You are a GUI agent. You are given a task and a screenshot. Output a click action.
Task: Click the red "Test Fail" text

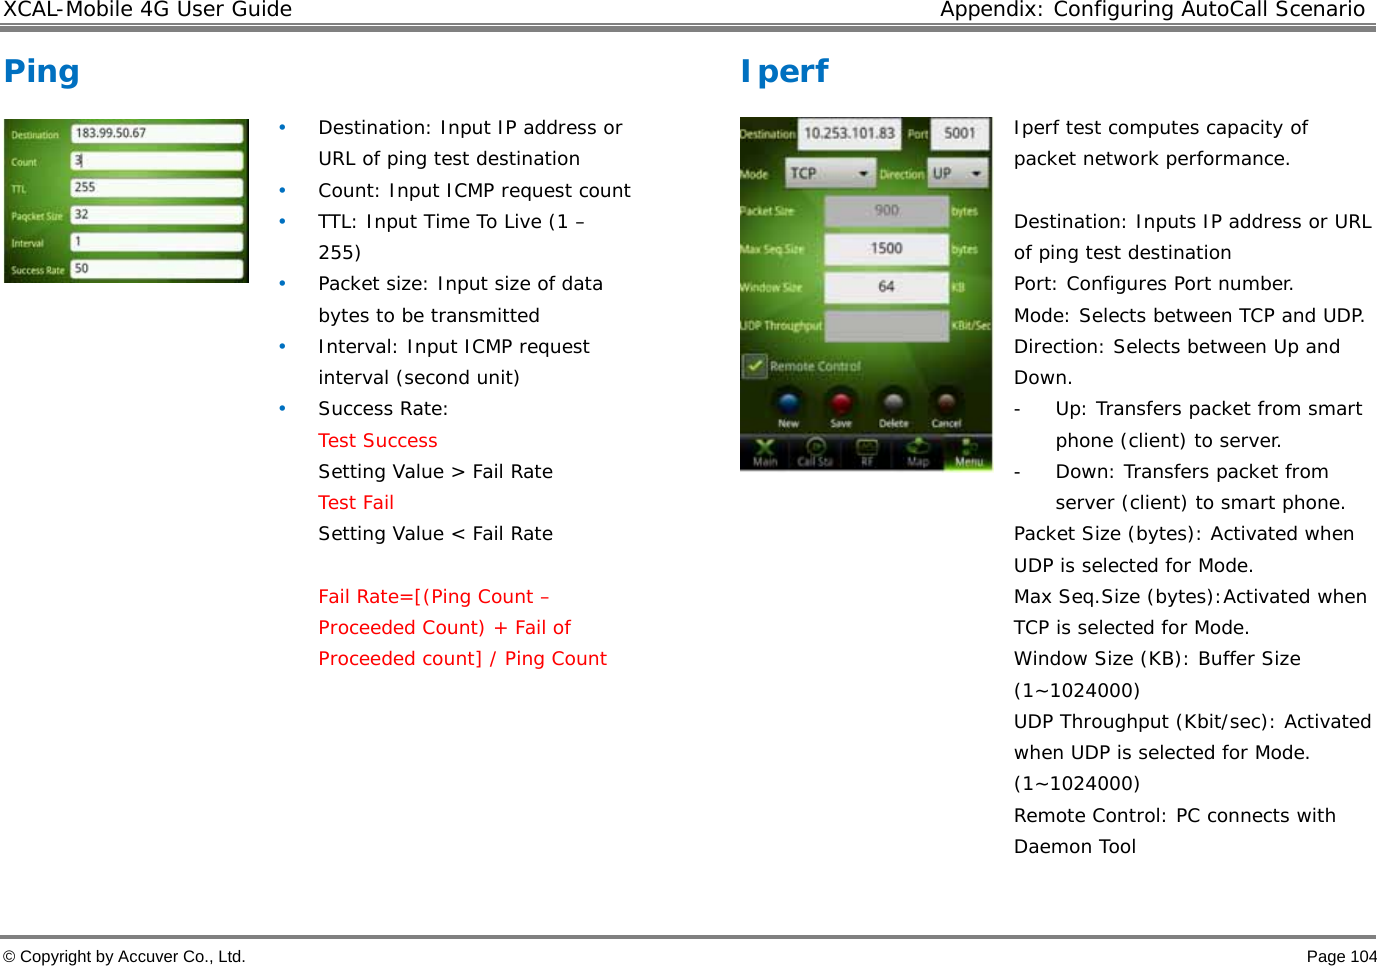point(356,502)
